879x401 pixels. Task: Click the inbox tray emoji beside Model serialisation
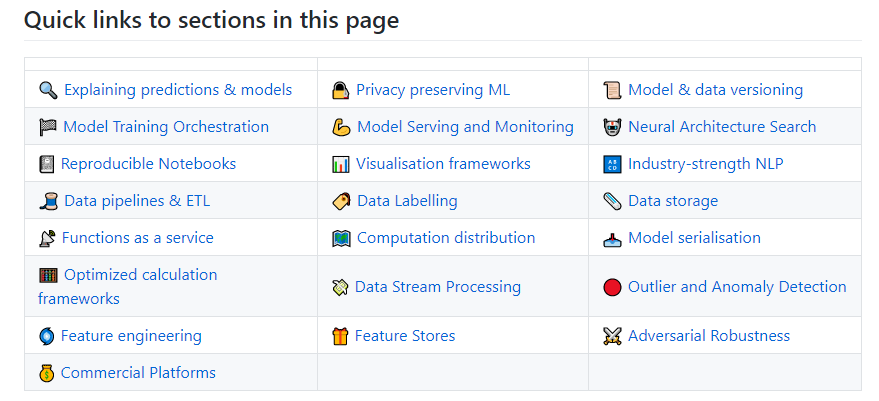(612, 238)
